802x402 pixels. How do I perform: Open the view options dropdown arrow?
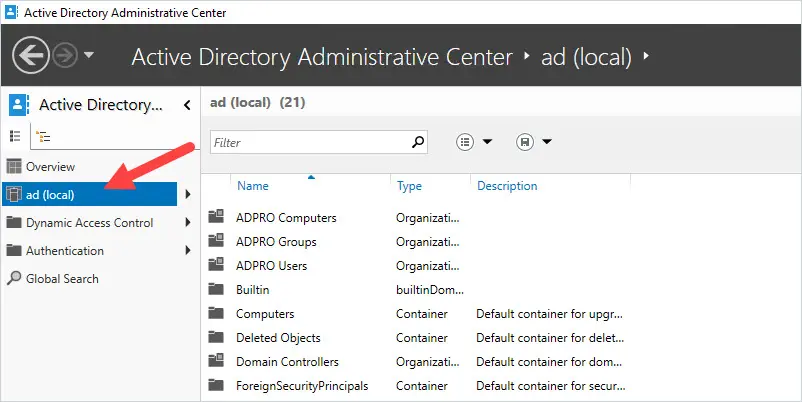(x=487, y=142)
